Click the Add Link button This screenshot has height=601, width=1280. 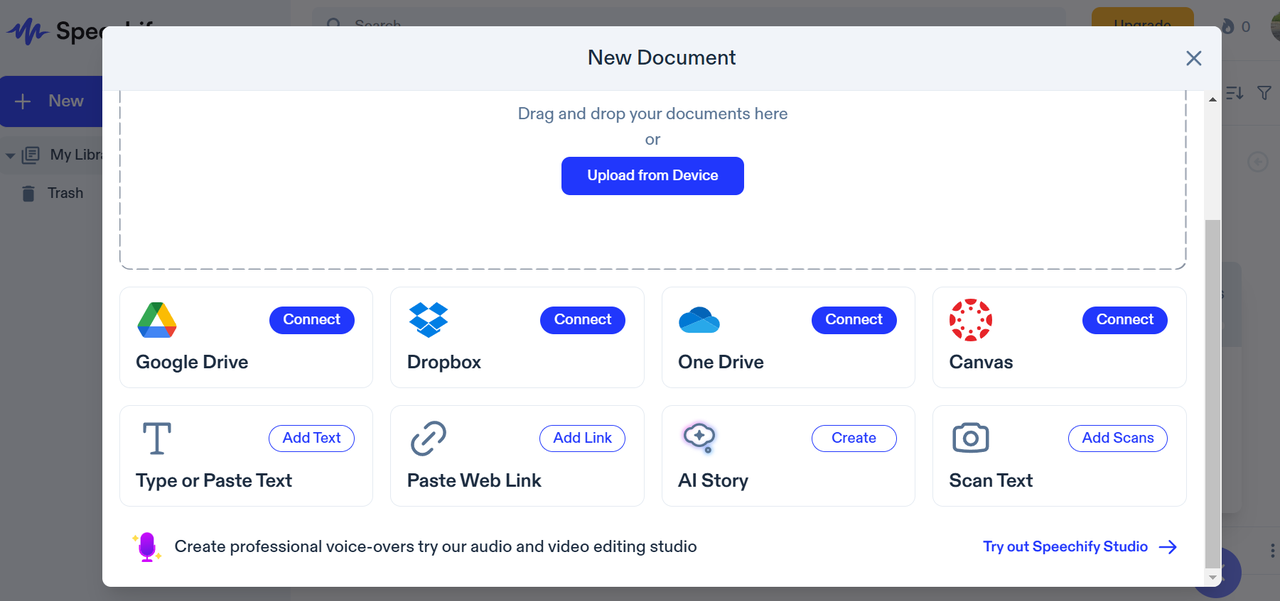click(583, 438)
